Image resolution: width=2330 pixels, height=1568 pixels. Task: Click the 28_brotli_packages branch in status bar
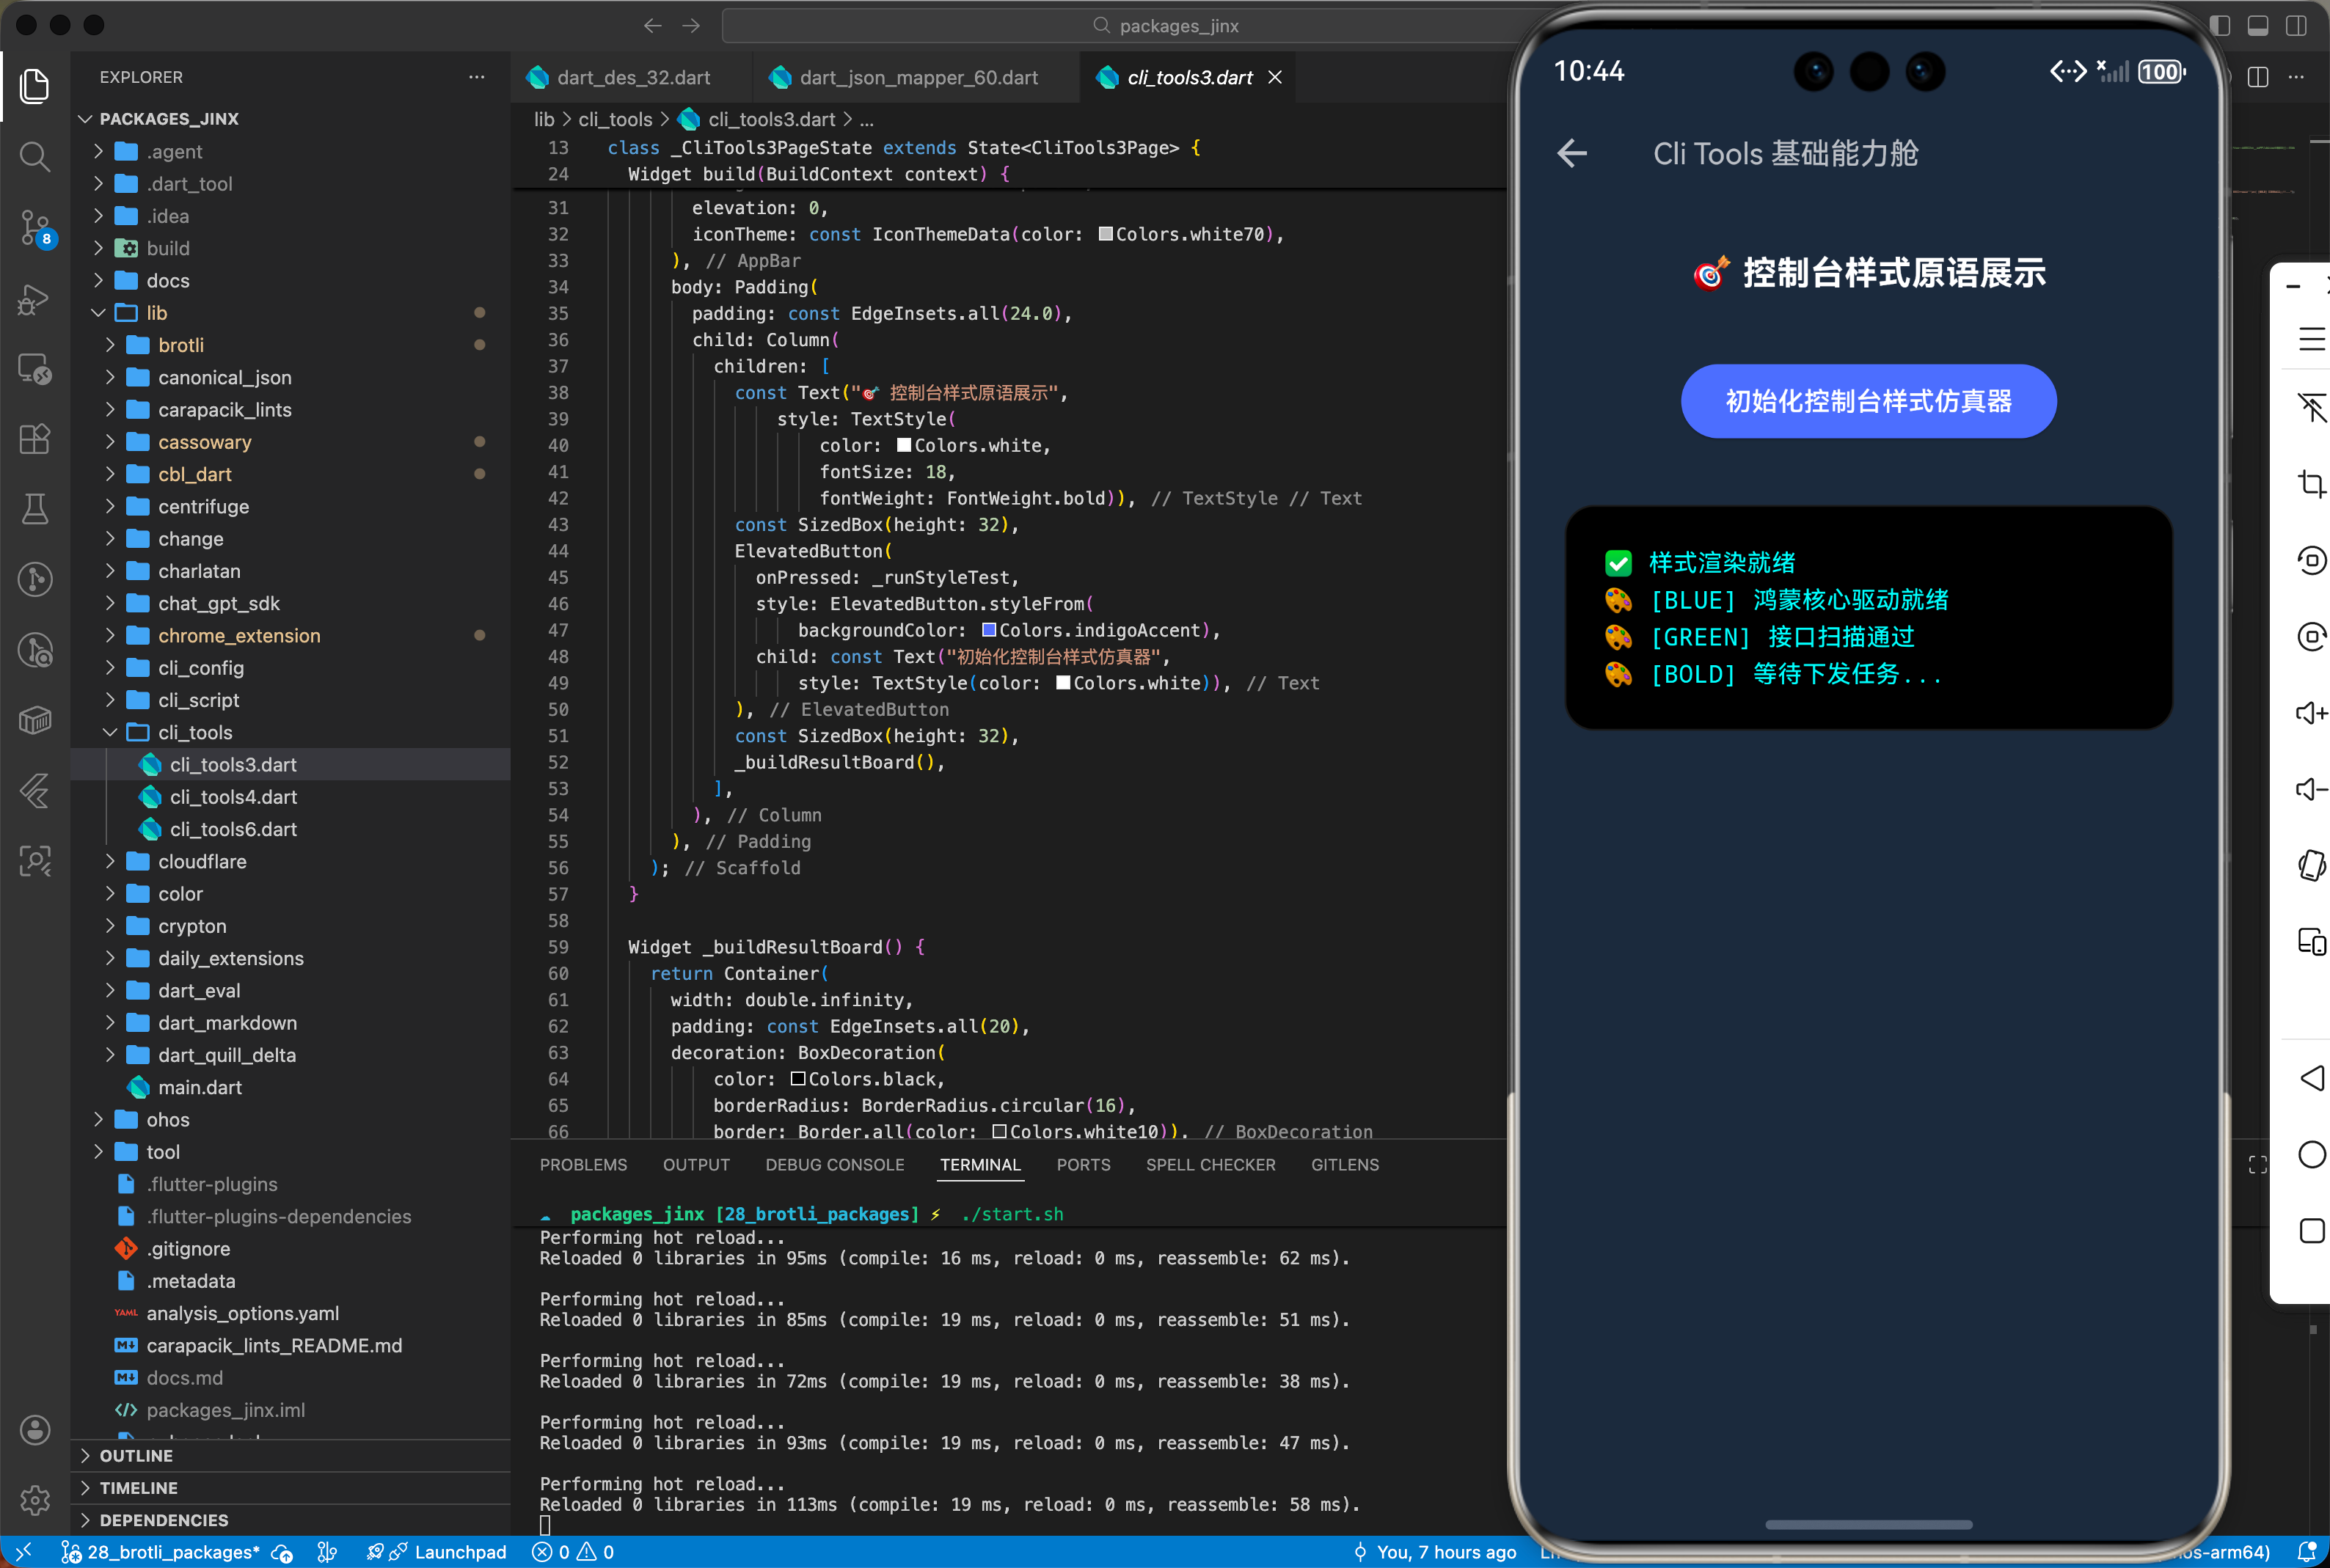click(x=172, y=1552)
